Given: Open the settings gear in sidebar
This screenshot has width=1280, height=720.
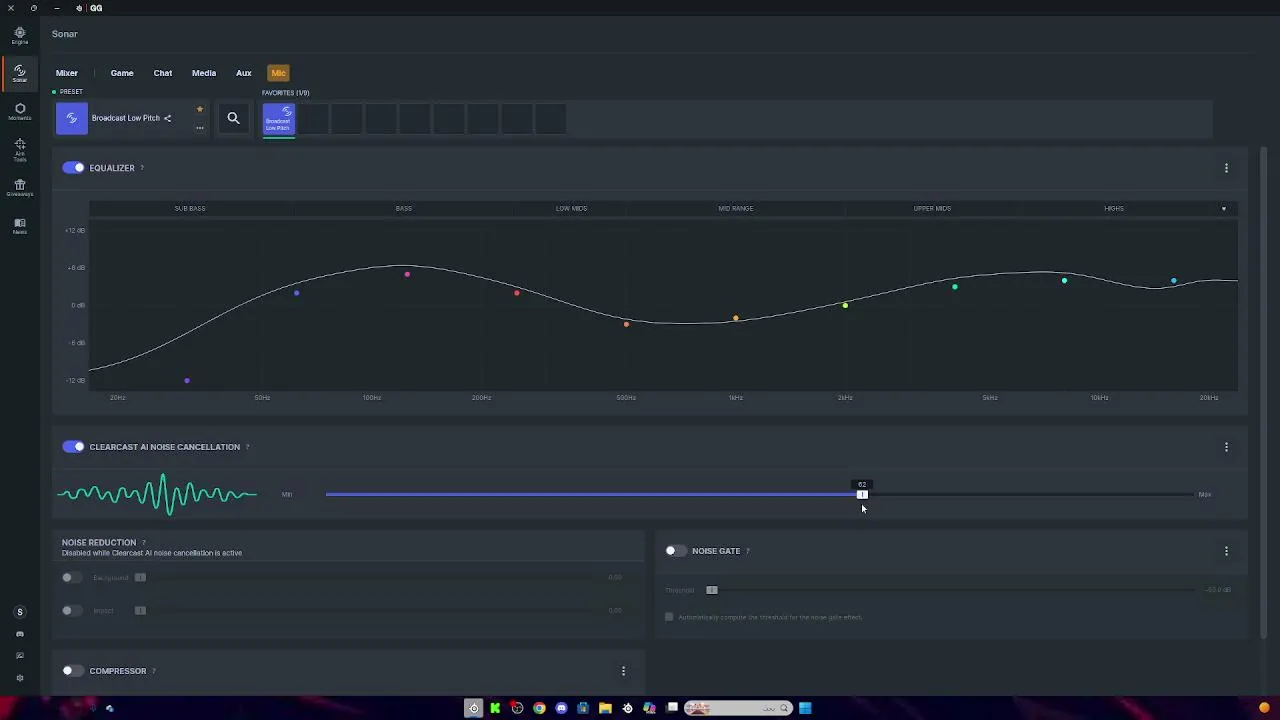Looking at the screenshot, I should click(19, 678).
